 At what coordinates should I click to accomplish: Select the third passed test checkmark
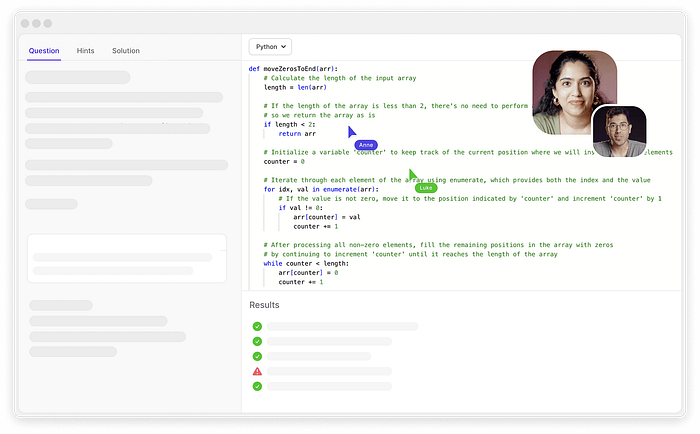[x=257, y=356]
